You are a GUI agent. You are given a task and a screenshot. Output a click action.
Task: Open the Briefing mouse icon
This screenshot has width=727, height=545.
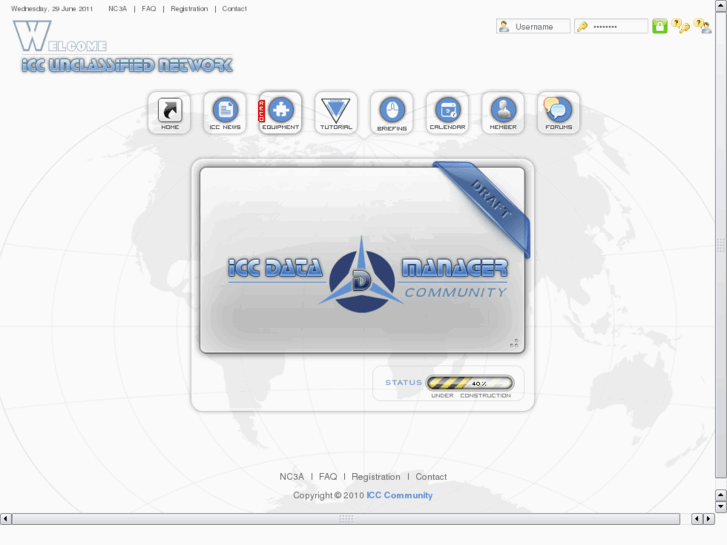392,113
